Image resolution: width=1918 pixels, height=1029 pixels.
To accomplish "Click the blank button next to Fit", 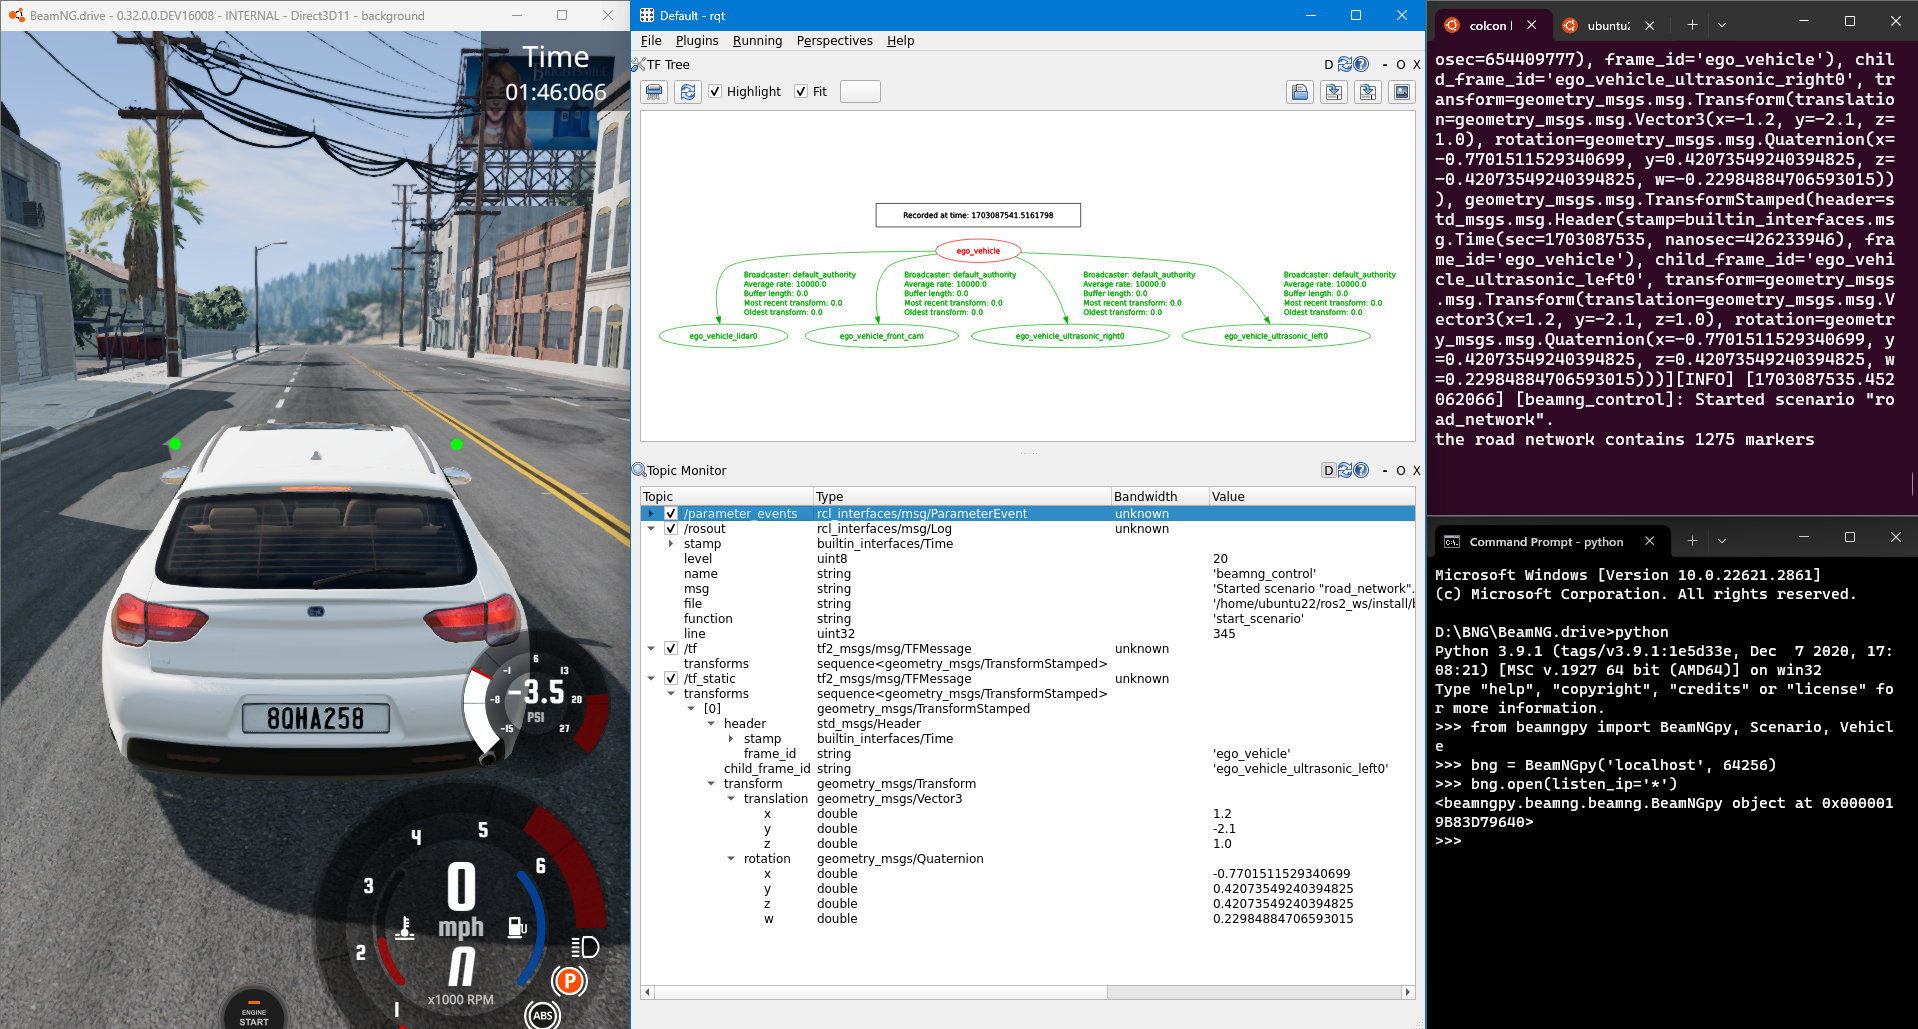I will (x=860, y=92).
